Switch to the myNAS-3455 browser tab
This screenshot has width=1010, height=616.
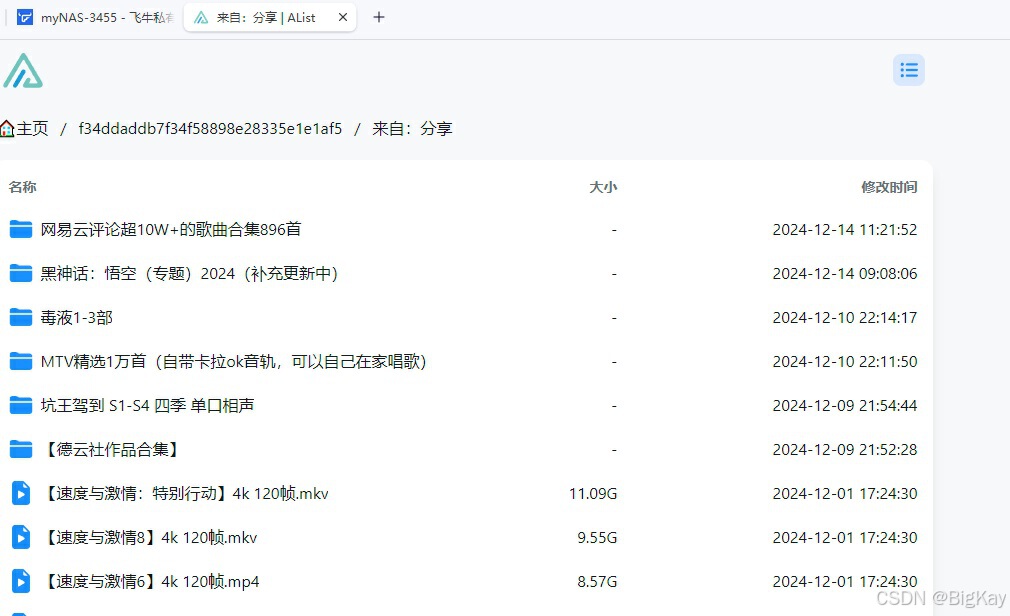(95, 17)
